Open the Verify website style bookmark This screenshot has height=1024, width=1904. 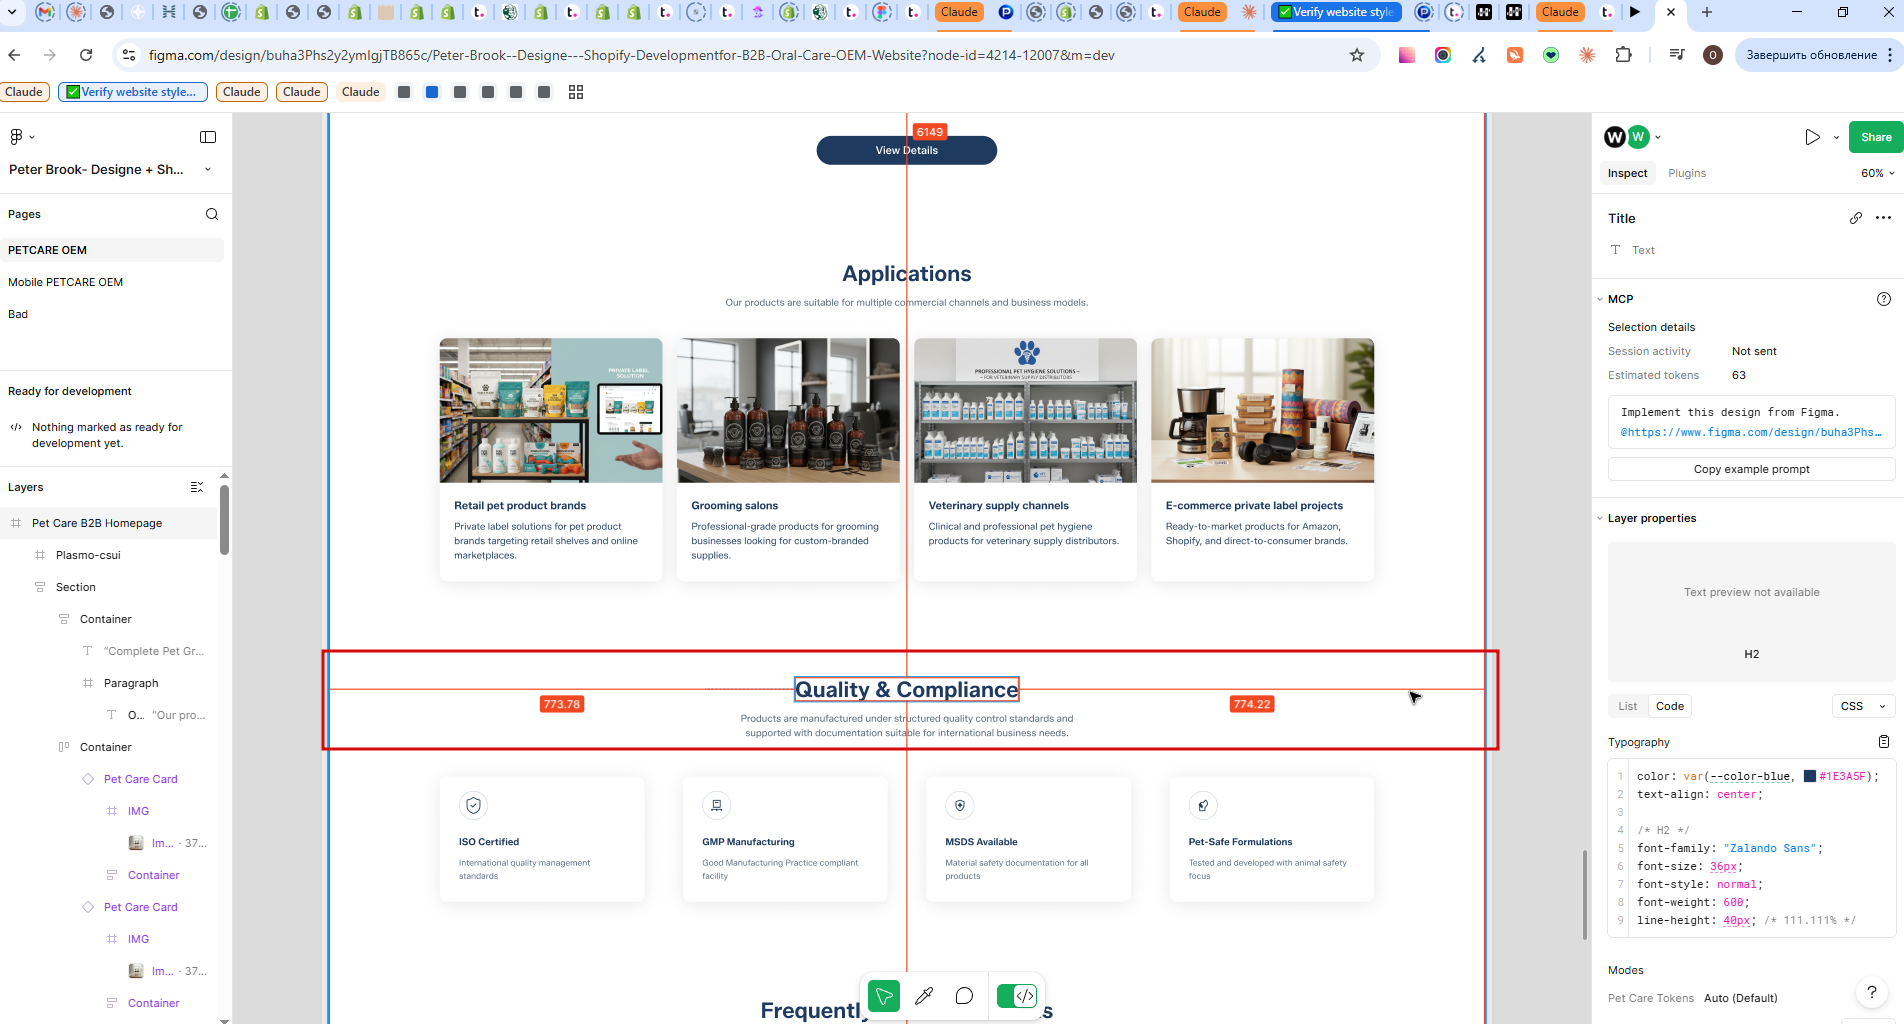click(133, 92)
